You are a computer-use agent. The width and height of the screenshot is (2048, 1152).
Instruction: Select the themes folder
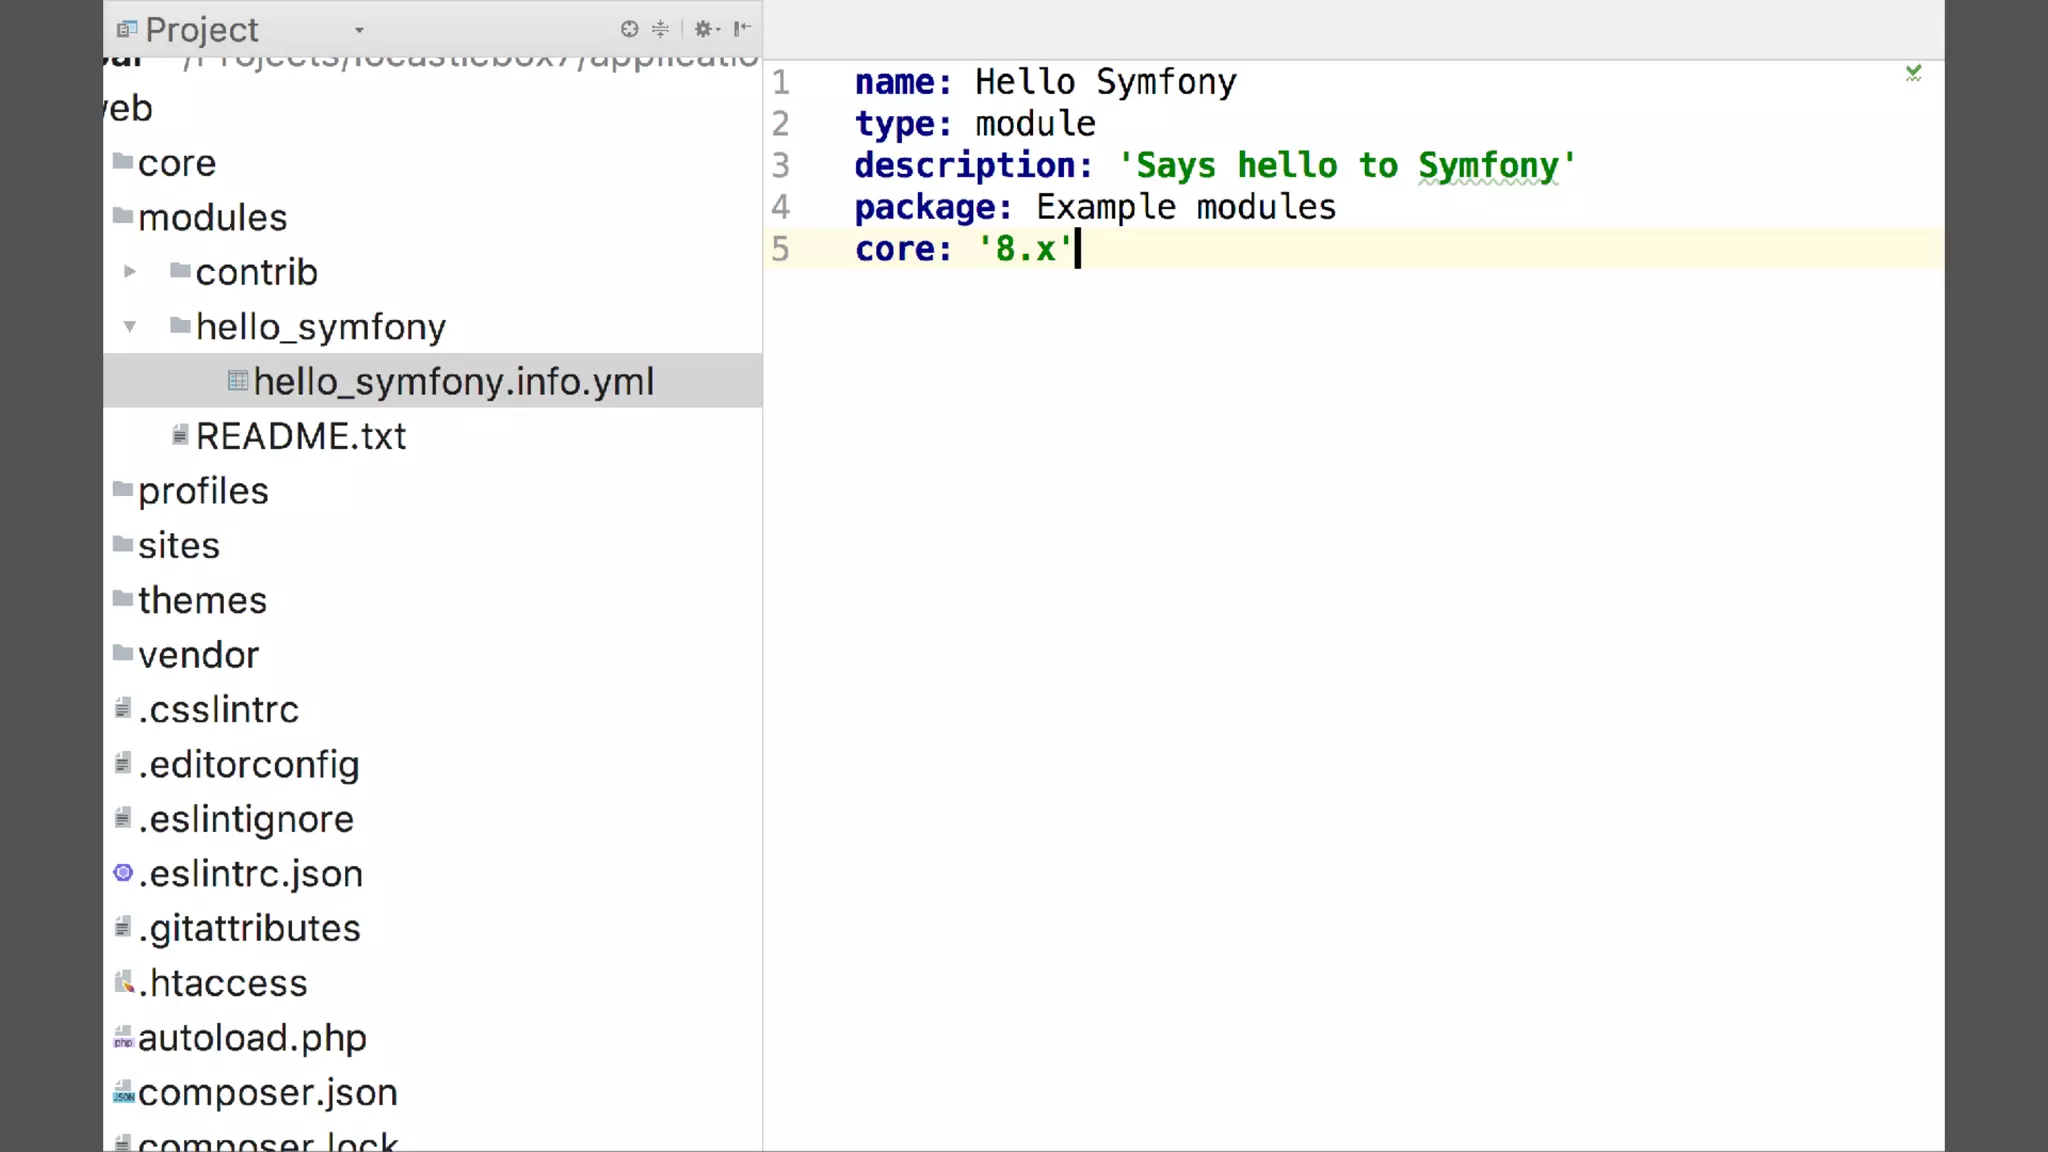click(202, 600)
